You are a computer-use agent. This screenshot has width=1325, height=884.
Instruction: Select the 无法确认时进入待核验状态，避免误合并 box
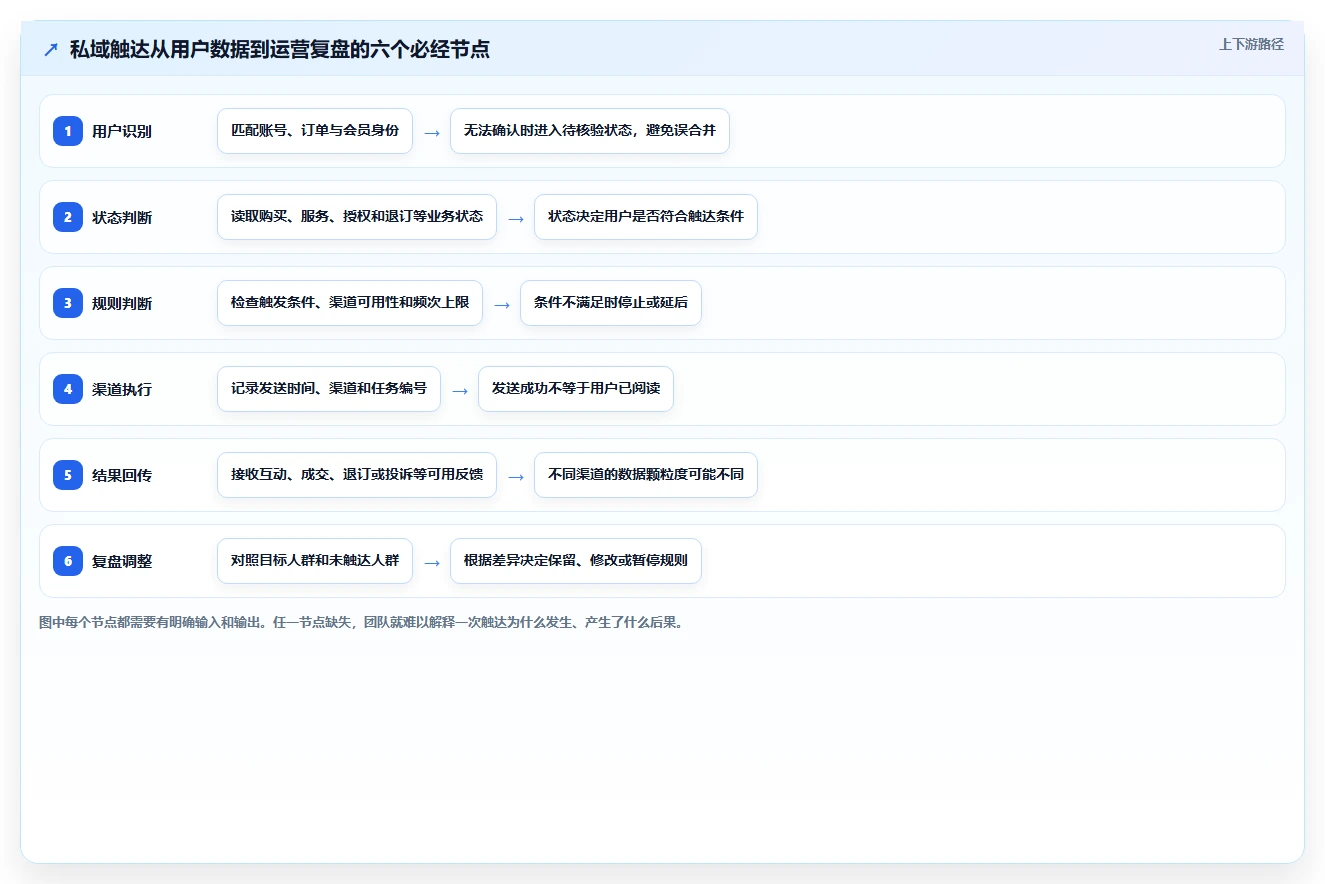tap(590, 131)
